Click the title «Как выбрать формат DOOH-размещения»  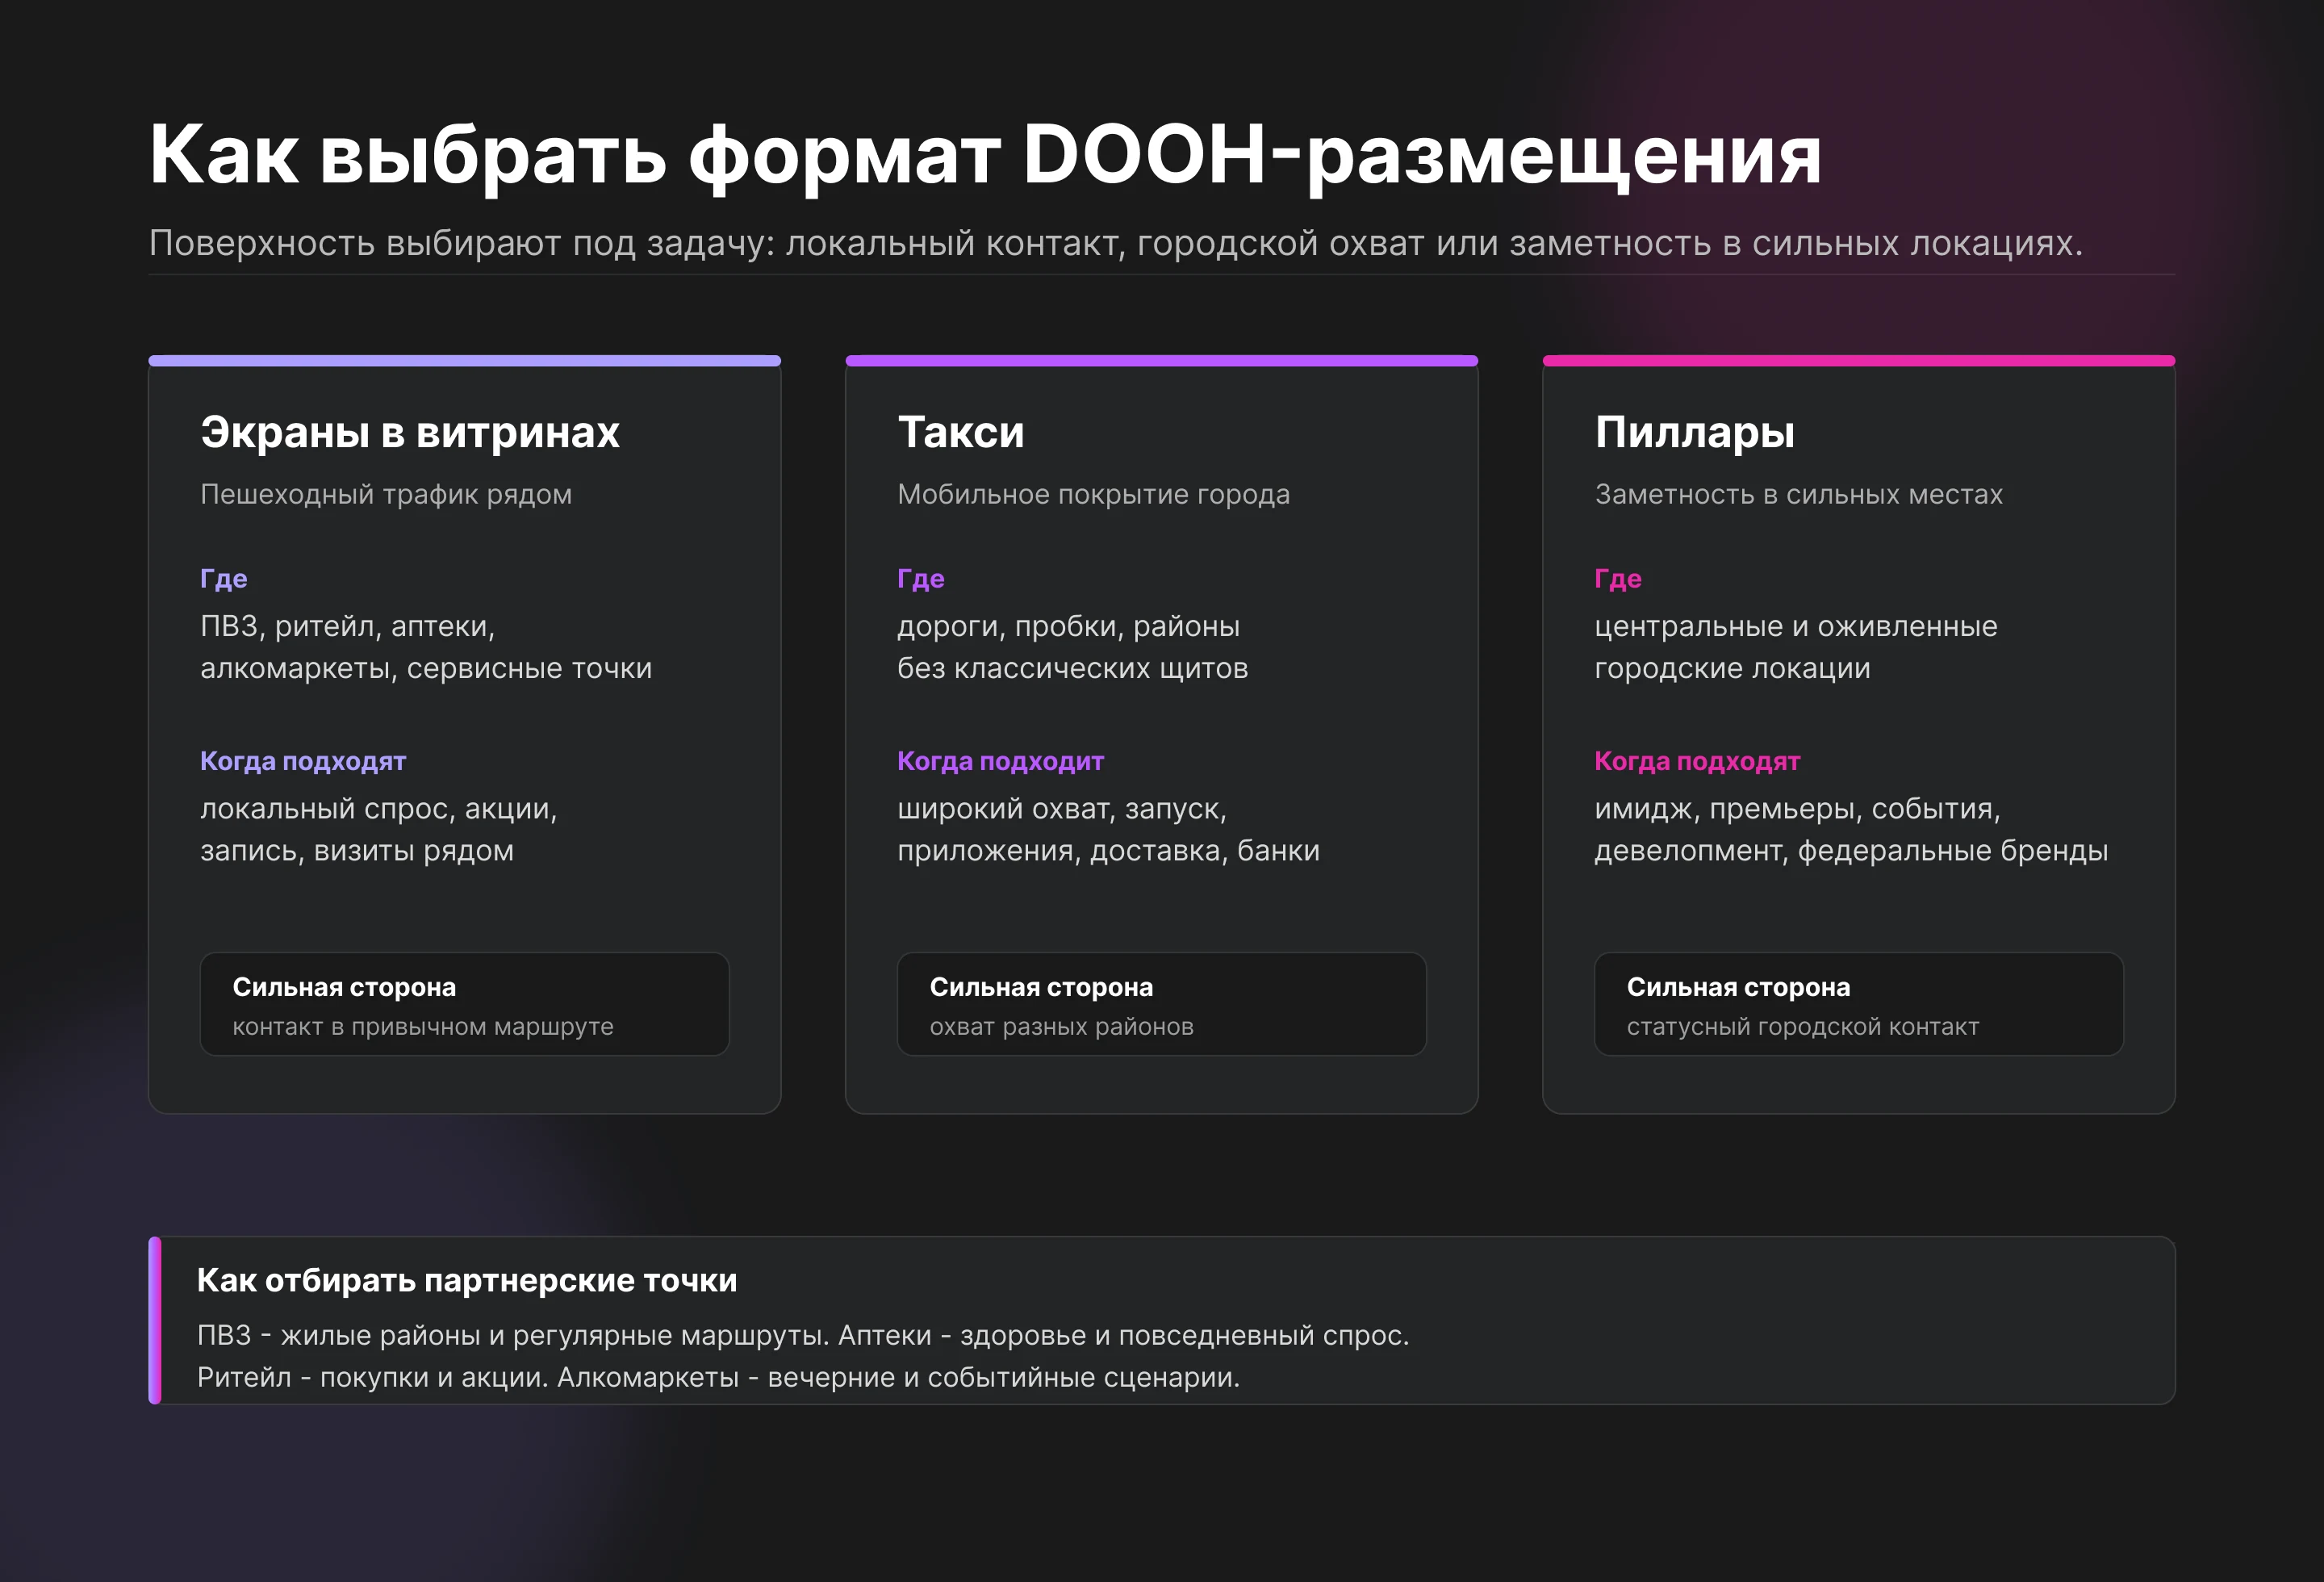[x=985, y=157]
